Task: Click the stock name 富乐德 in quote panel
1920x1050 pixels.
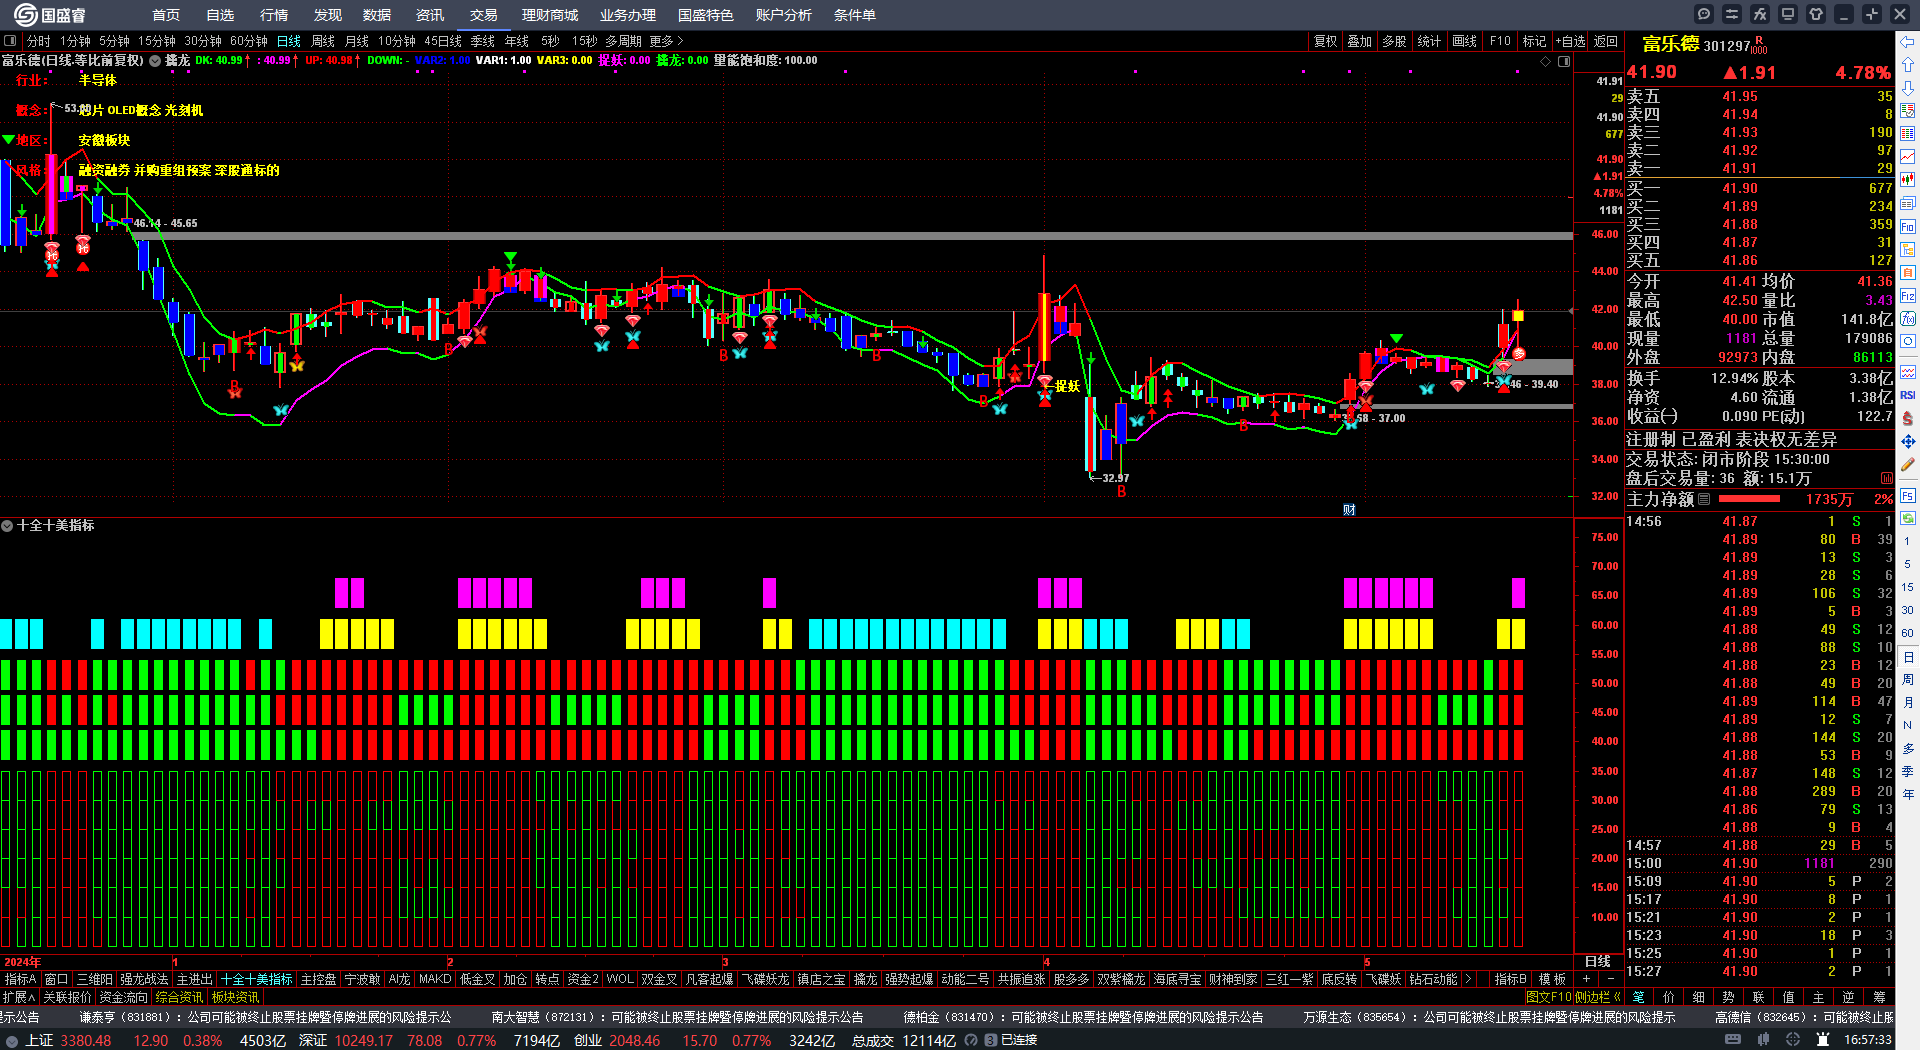Action: tap(1670, 44)
